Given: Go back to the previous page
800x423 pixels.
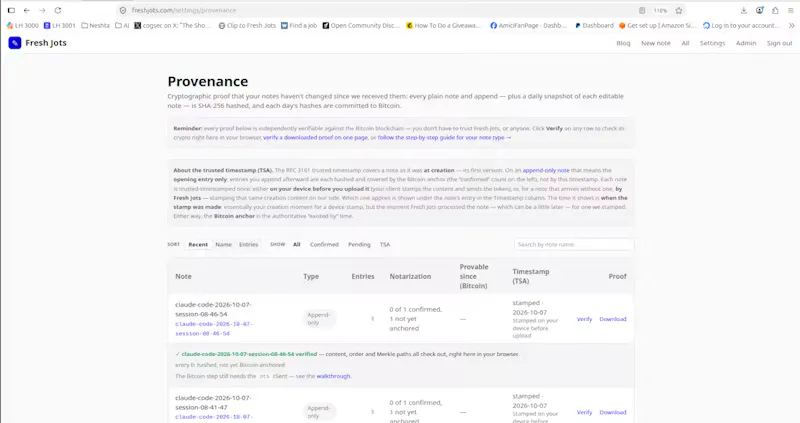Looking at the screenshot, I should 27,10.
